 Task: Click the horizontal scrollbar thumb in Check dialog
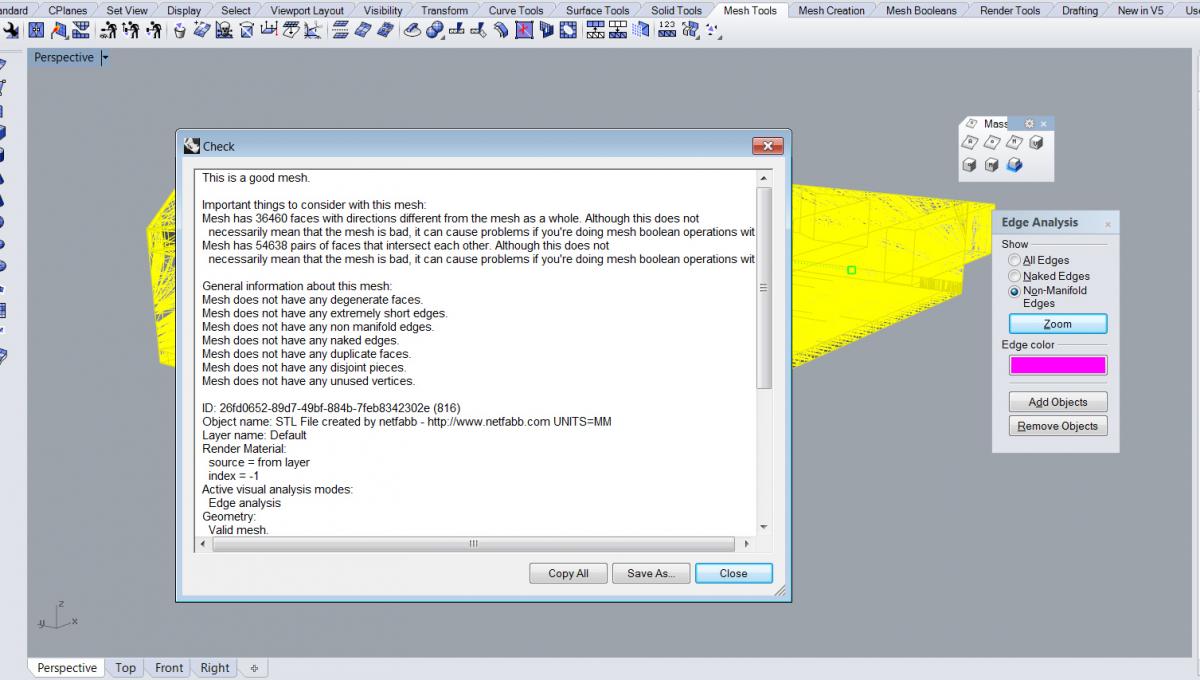(x=473, y=544)
